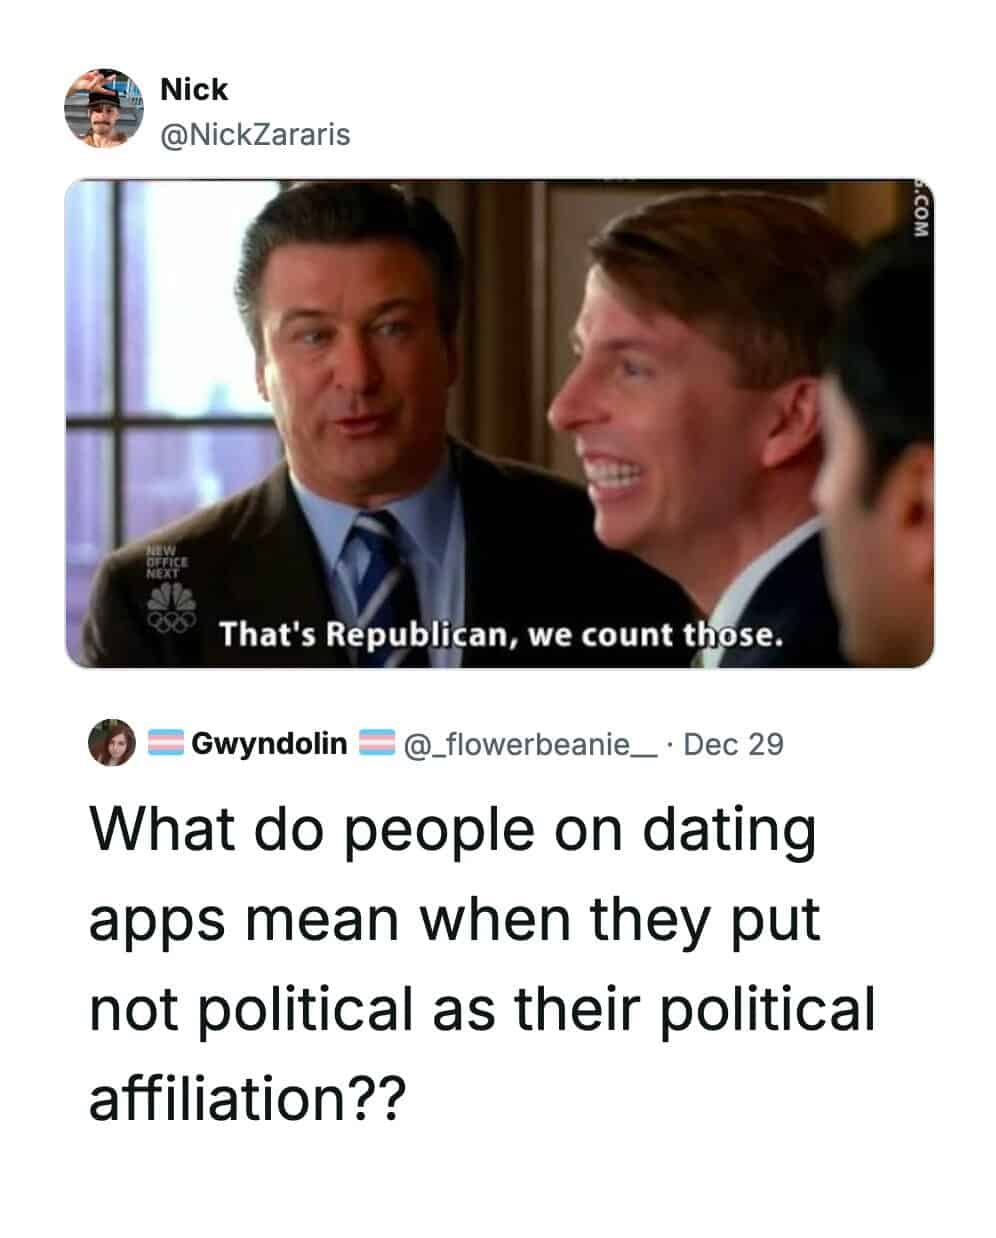Open the meme image attachment
The image size is (996, 1238).
(x=499, y=424)
